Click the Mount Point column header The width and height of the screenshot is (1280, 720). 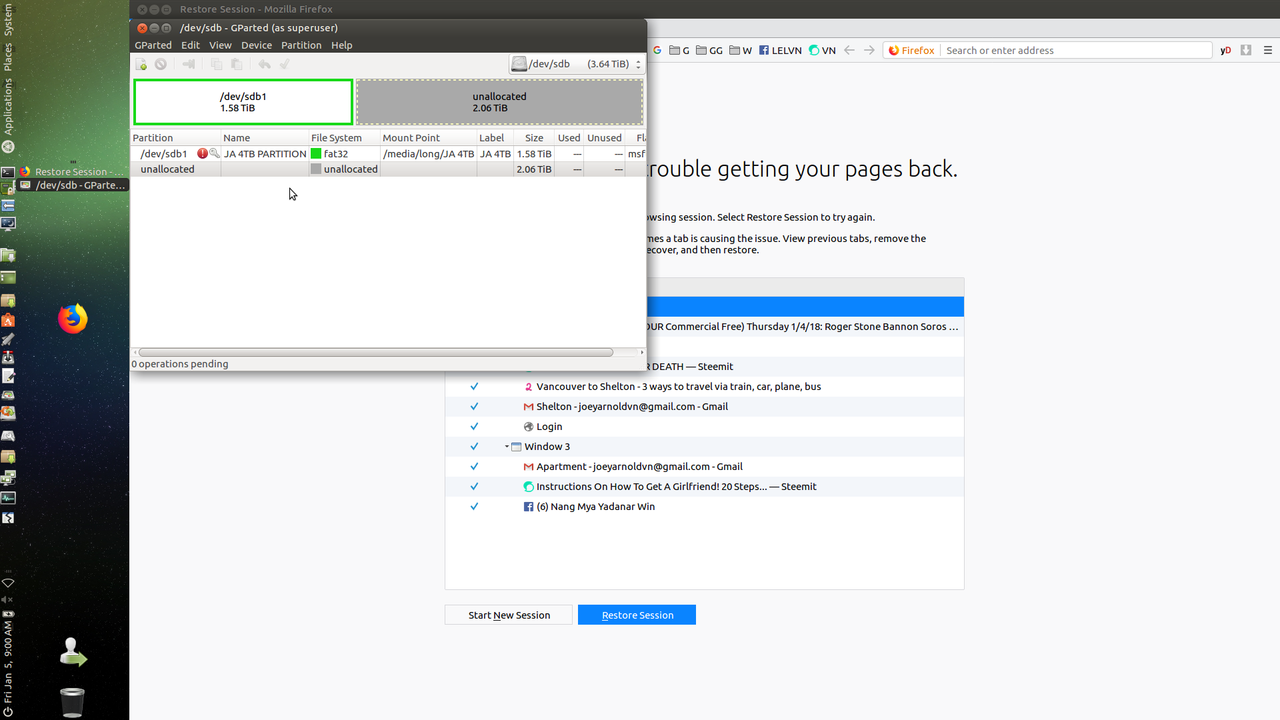pyautogui.click(x=428, y=138)
